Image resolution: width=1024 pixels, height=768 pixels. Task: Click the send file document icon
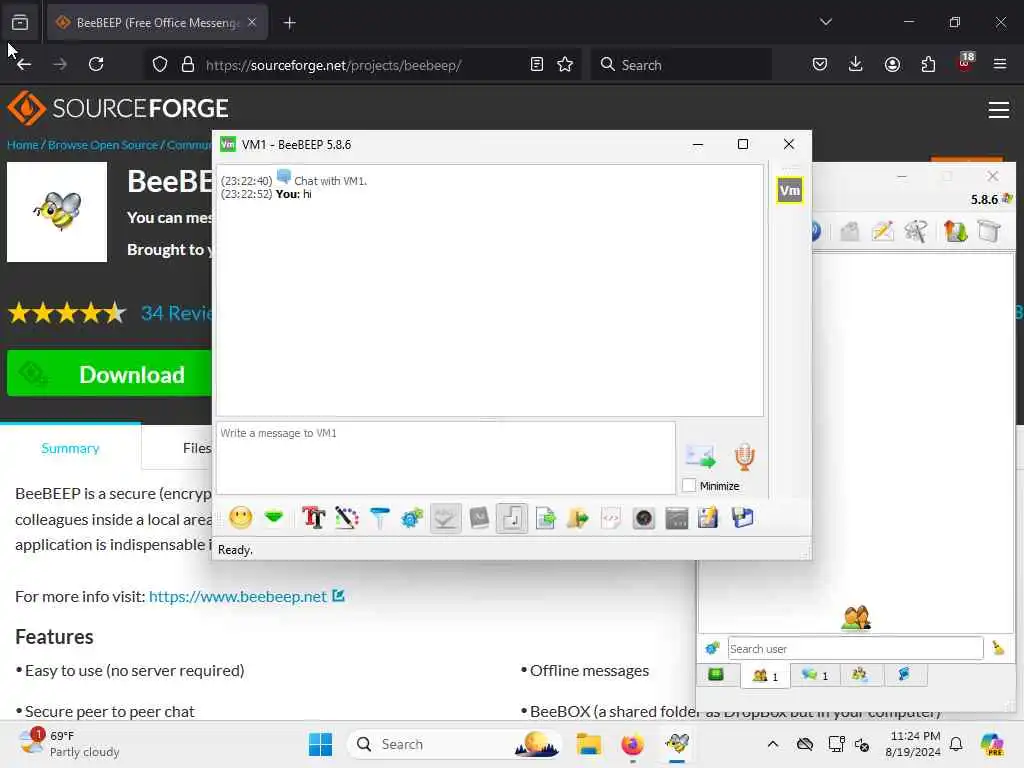(545, 518)
